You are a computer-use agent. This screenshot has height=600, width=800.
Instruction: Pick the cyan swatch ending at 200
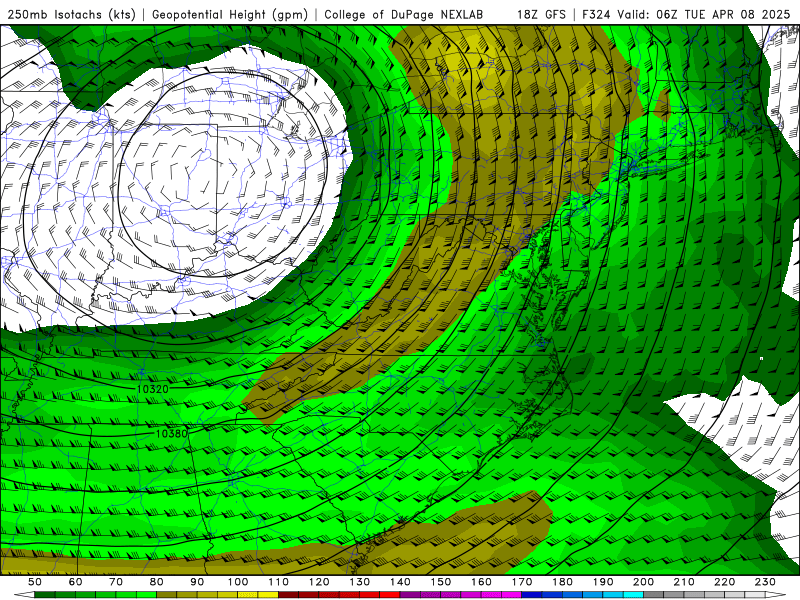point(633,595)
